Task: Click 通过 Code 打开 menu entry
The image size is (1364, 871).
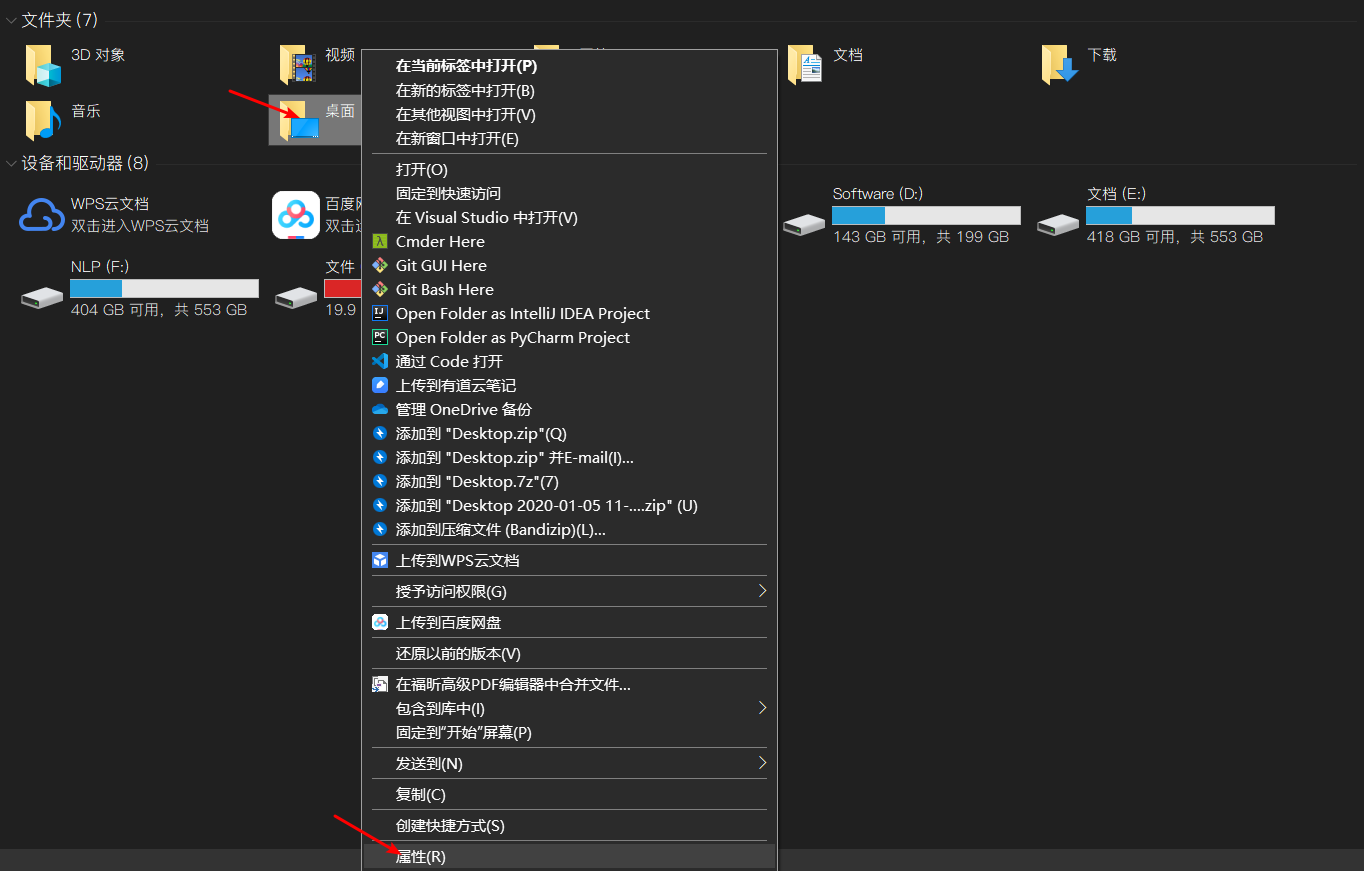Action: click(449, 361)
